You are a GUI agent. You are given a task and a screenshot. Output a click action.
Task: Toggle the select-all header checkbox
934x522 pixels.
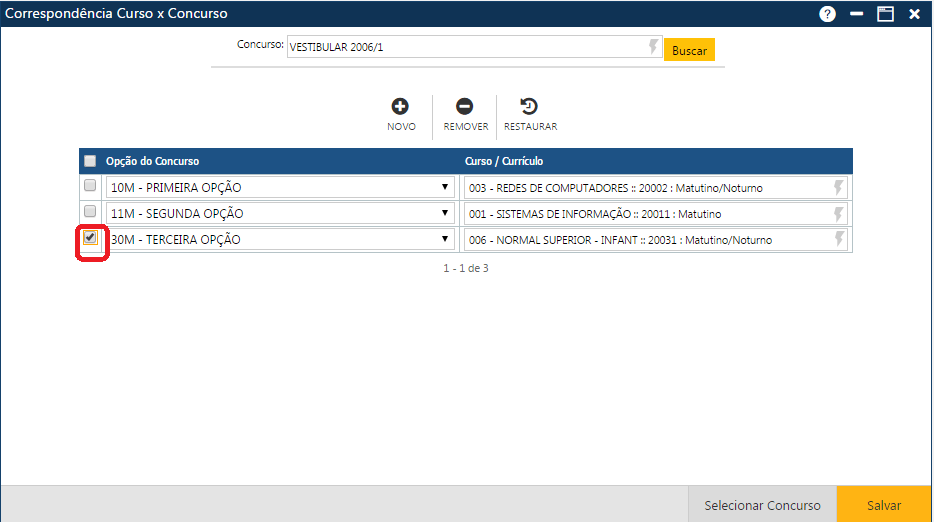[90, 161]
